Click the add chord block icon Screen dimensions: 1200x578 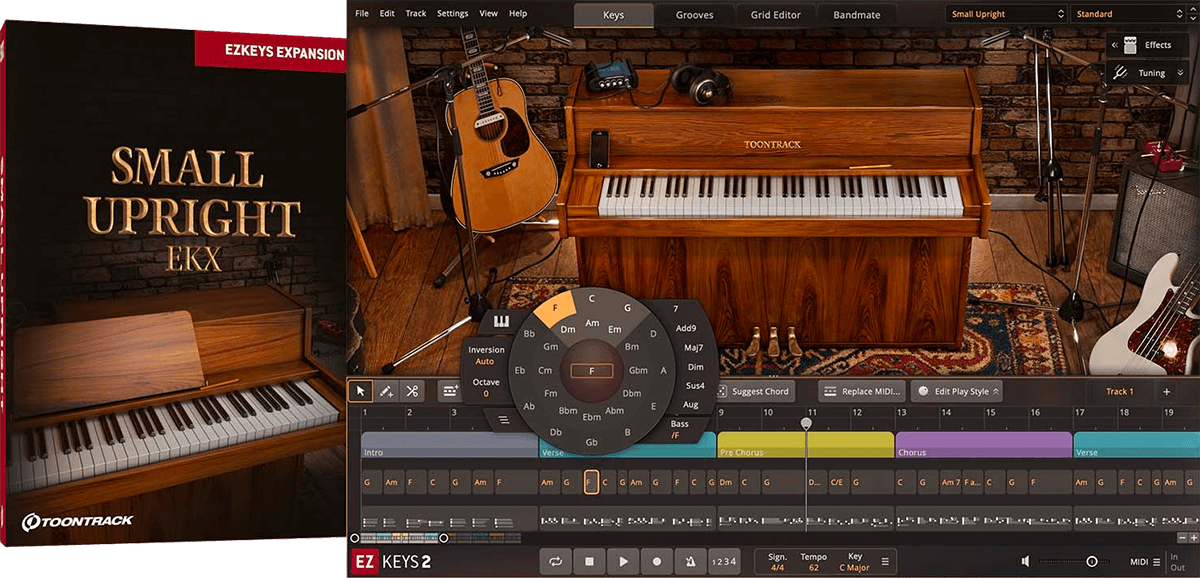coord(449,391)
